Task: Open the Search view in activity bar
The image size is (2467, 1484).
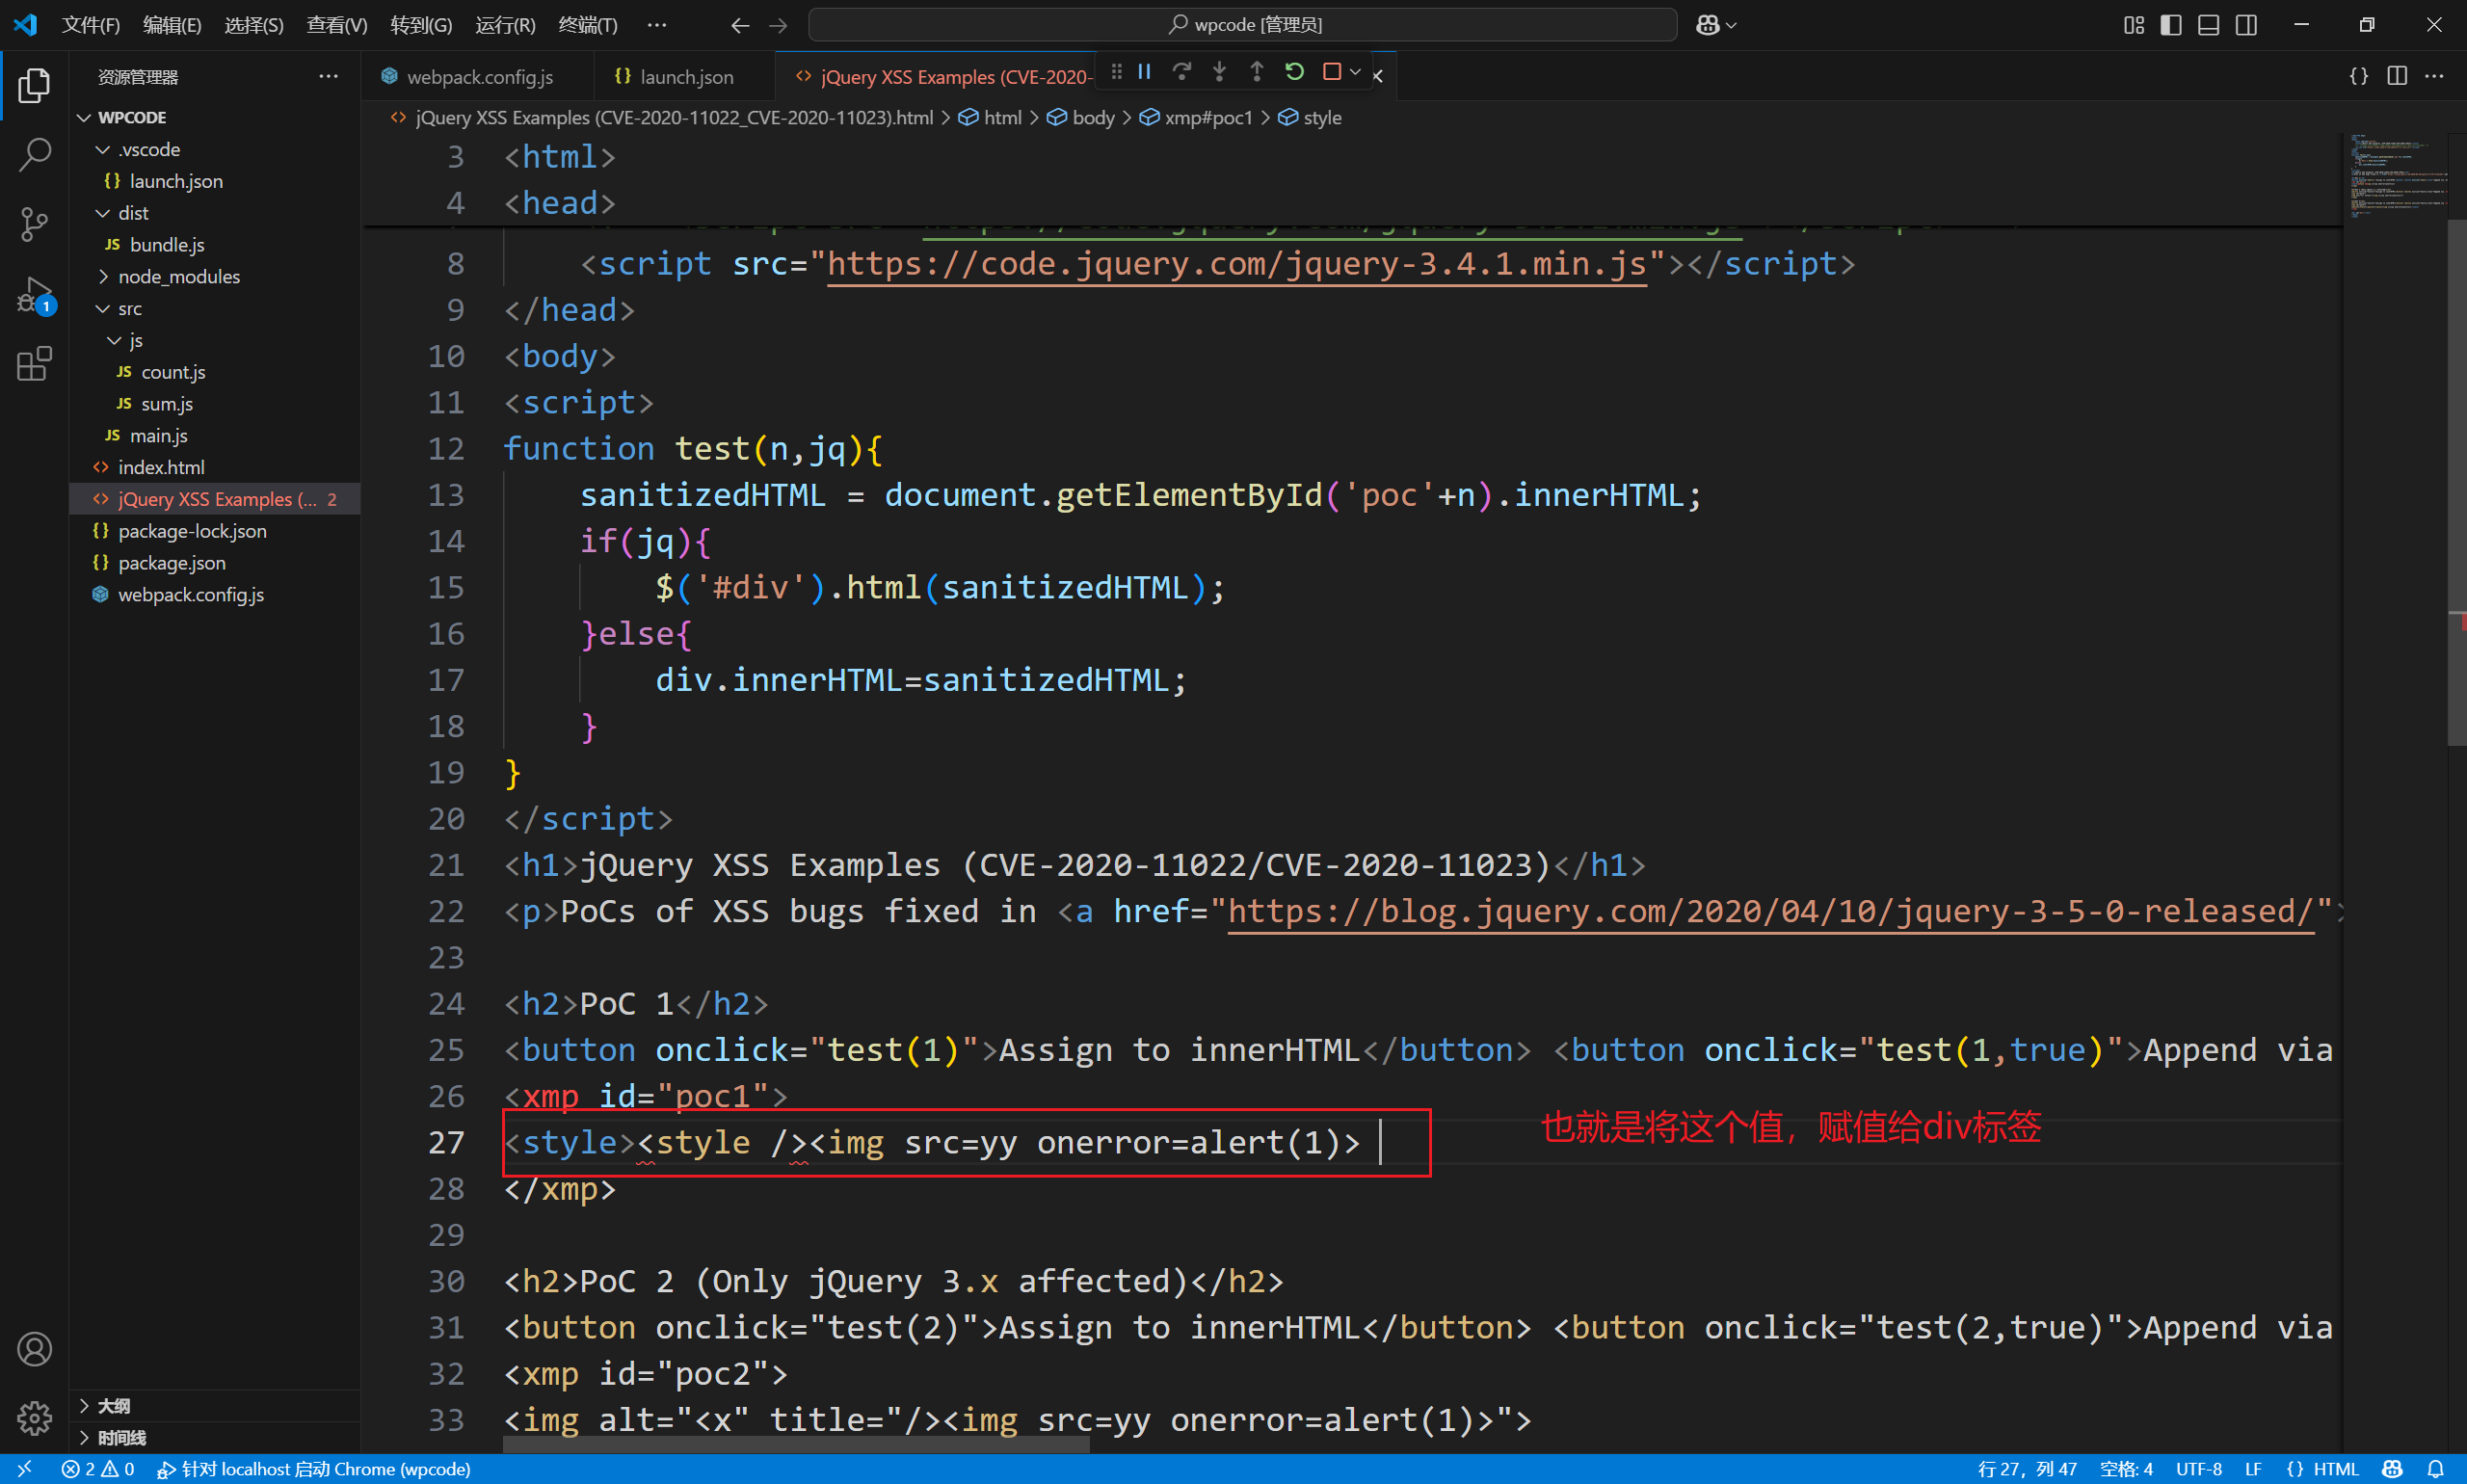Action: [34, 155]
